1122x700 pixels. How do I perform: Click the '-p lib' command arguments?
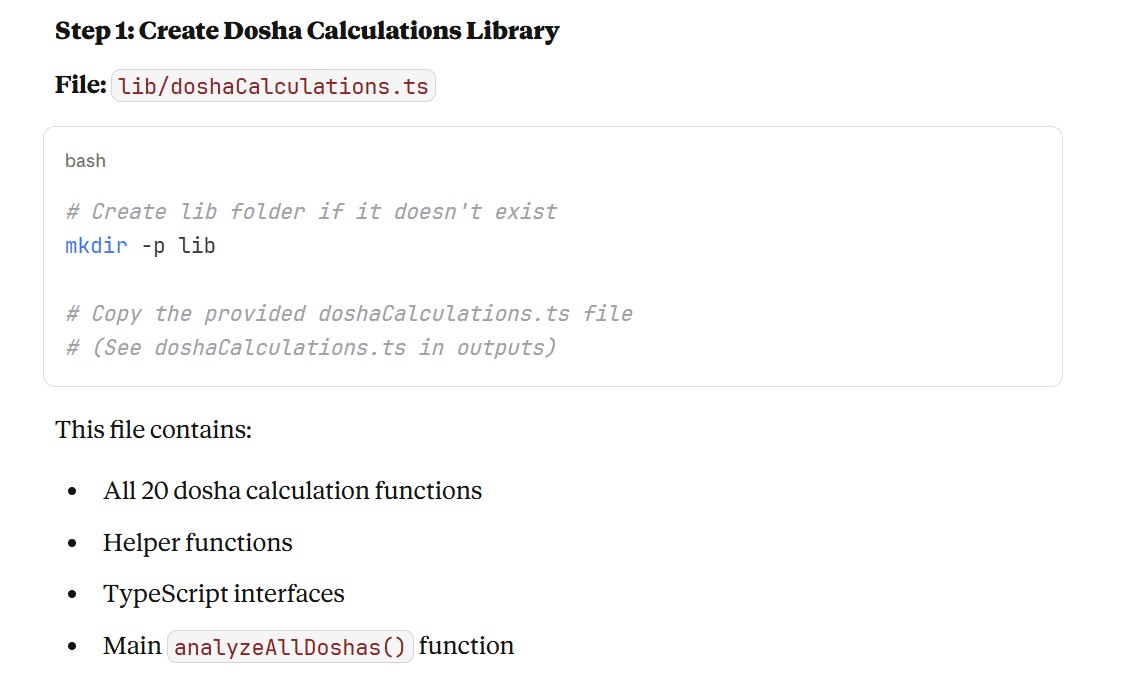[x=178, y=245]
